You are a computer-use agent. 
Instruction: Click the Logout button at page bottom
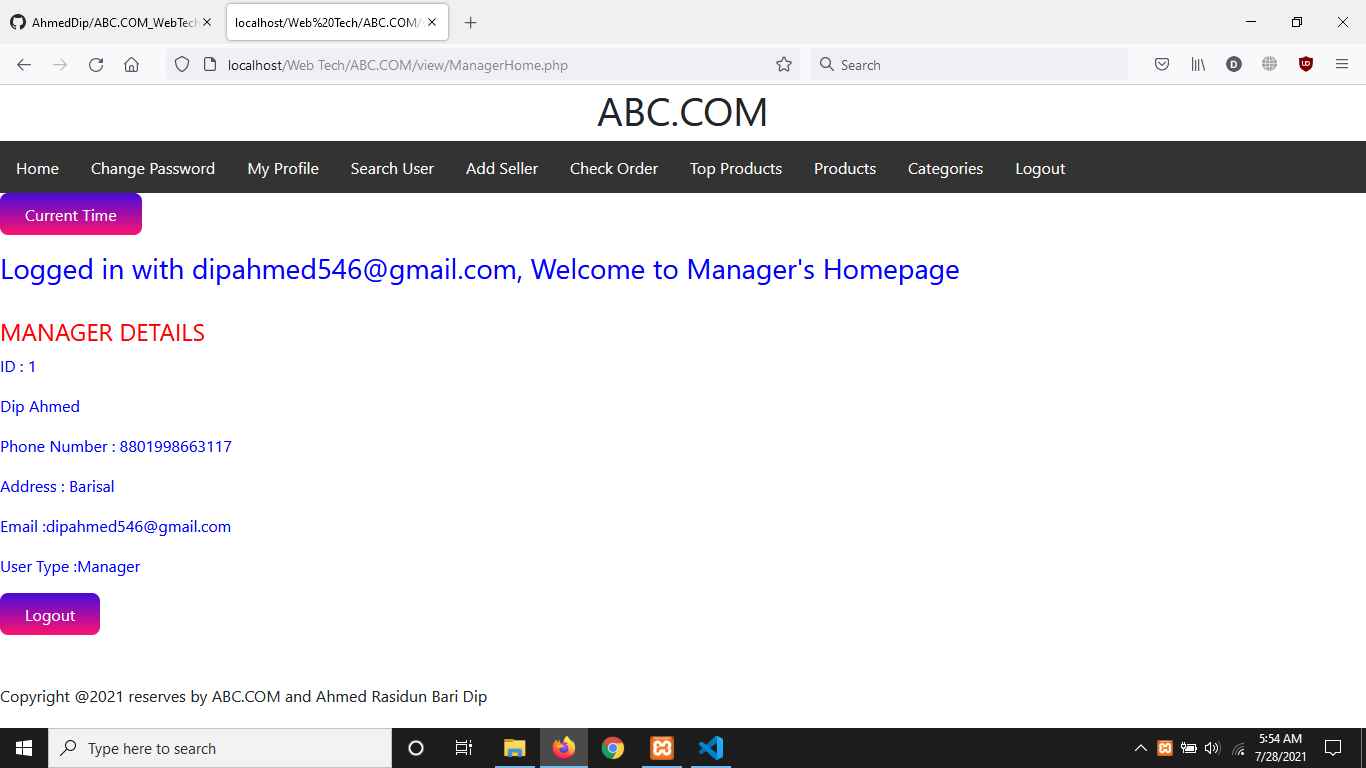click(50, 614)
